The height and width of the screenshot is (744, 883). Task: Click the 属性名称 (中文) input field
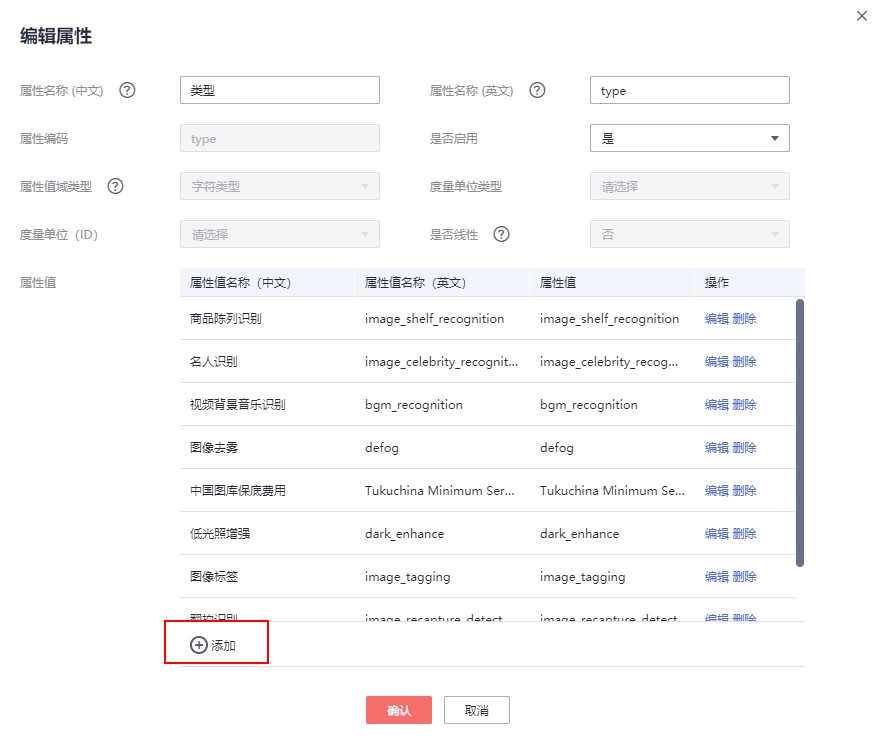pyautogui.click(x=279, y=90)
